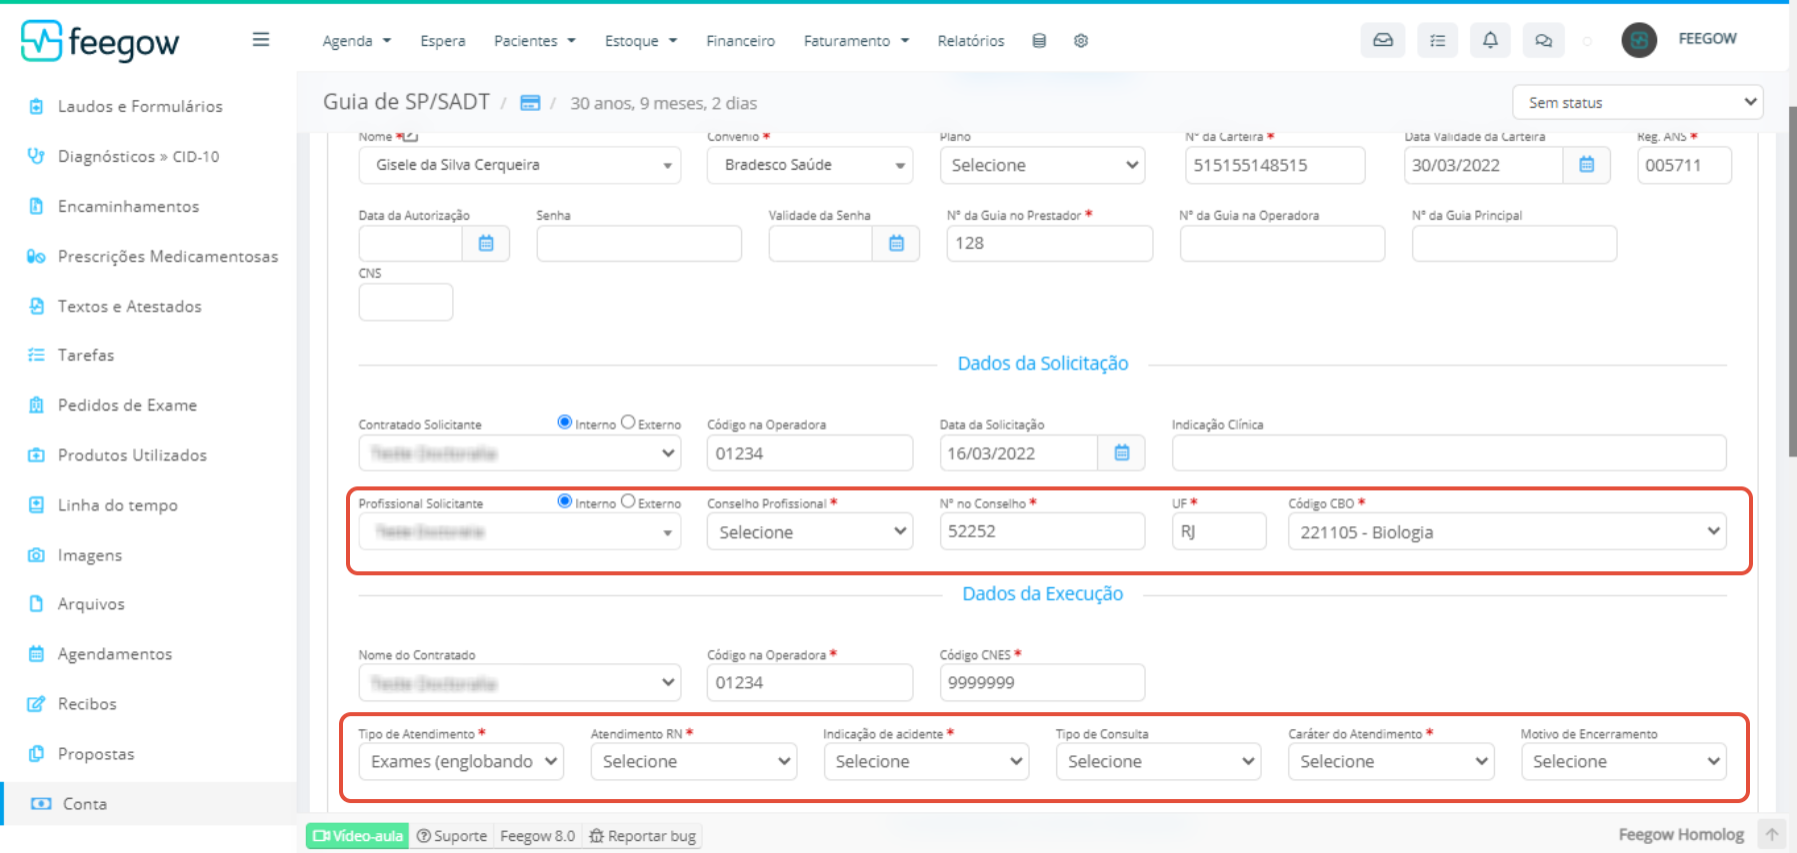The width and height of the screenshot is (1797, 853).
Task: Open the inbox tray icon
Action: pos(1383,40)
